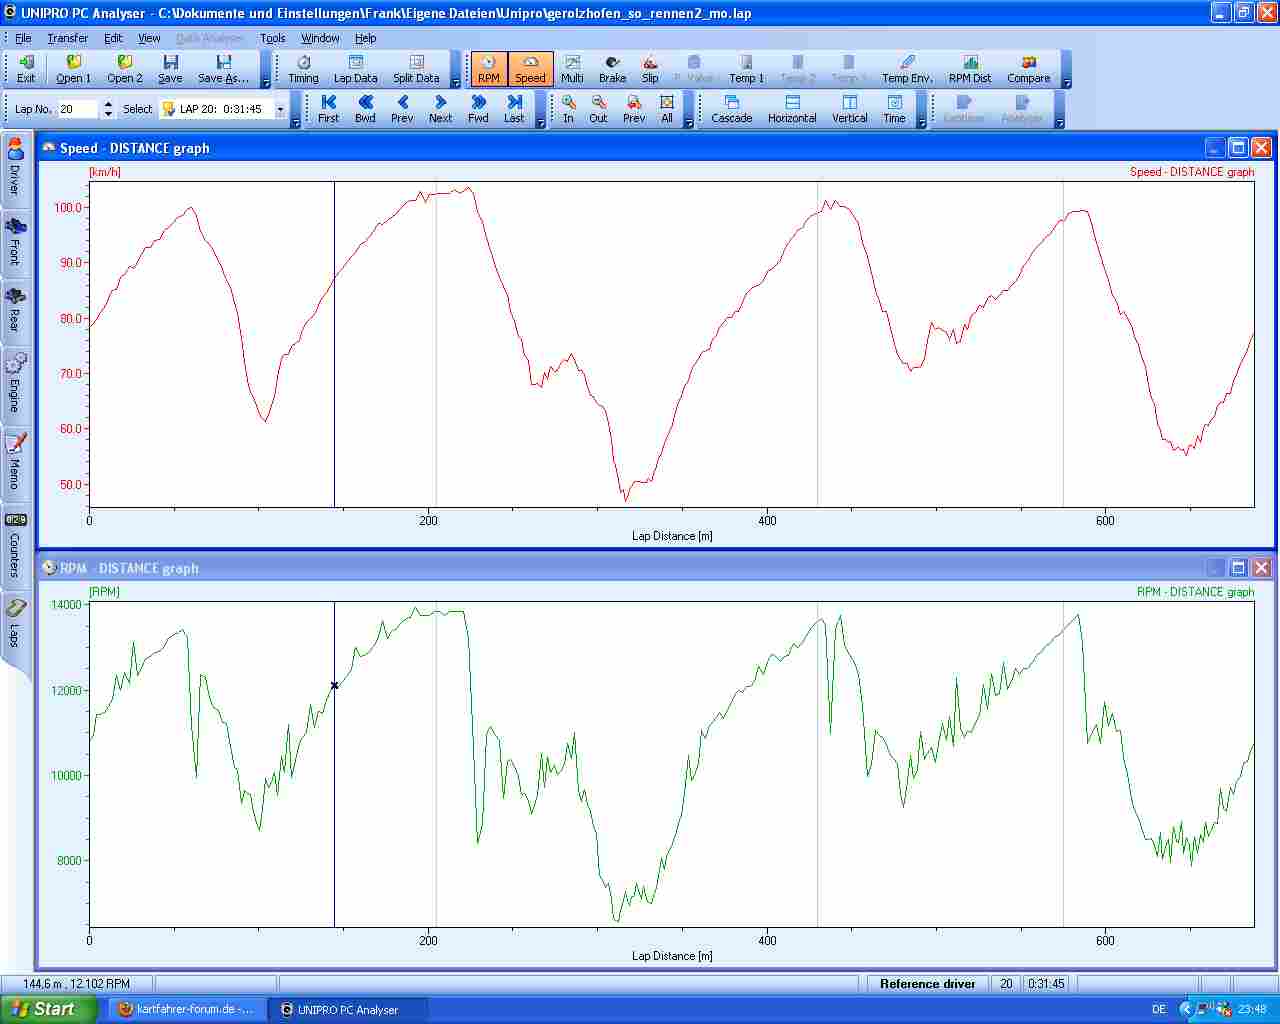Step backward with Bwd button
This screenshot has height=1024, width=1280.
pos(365,109)
